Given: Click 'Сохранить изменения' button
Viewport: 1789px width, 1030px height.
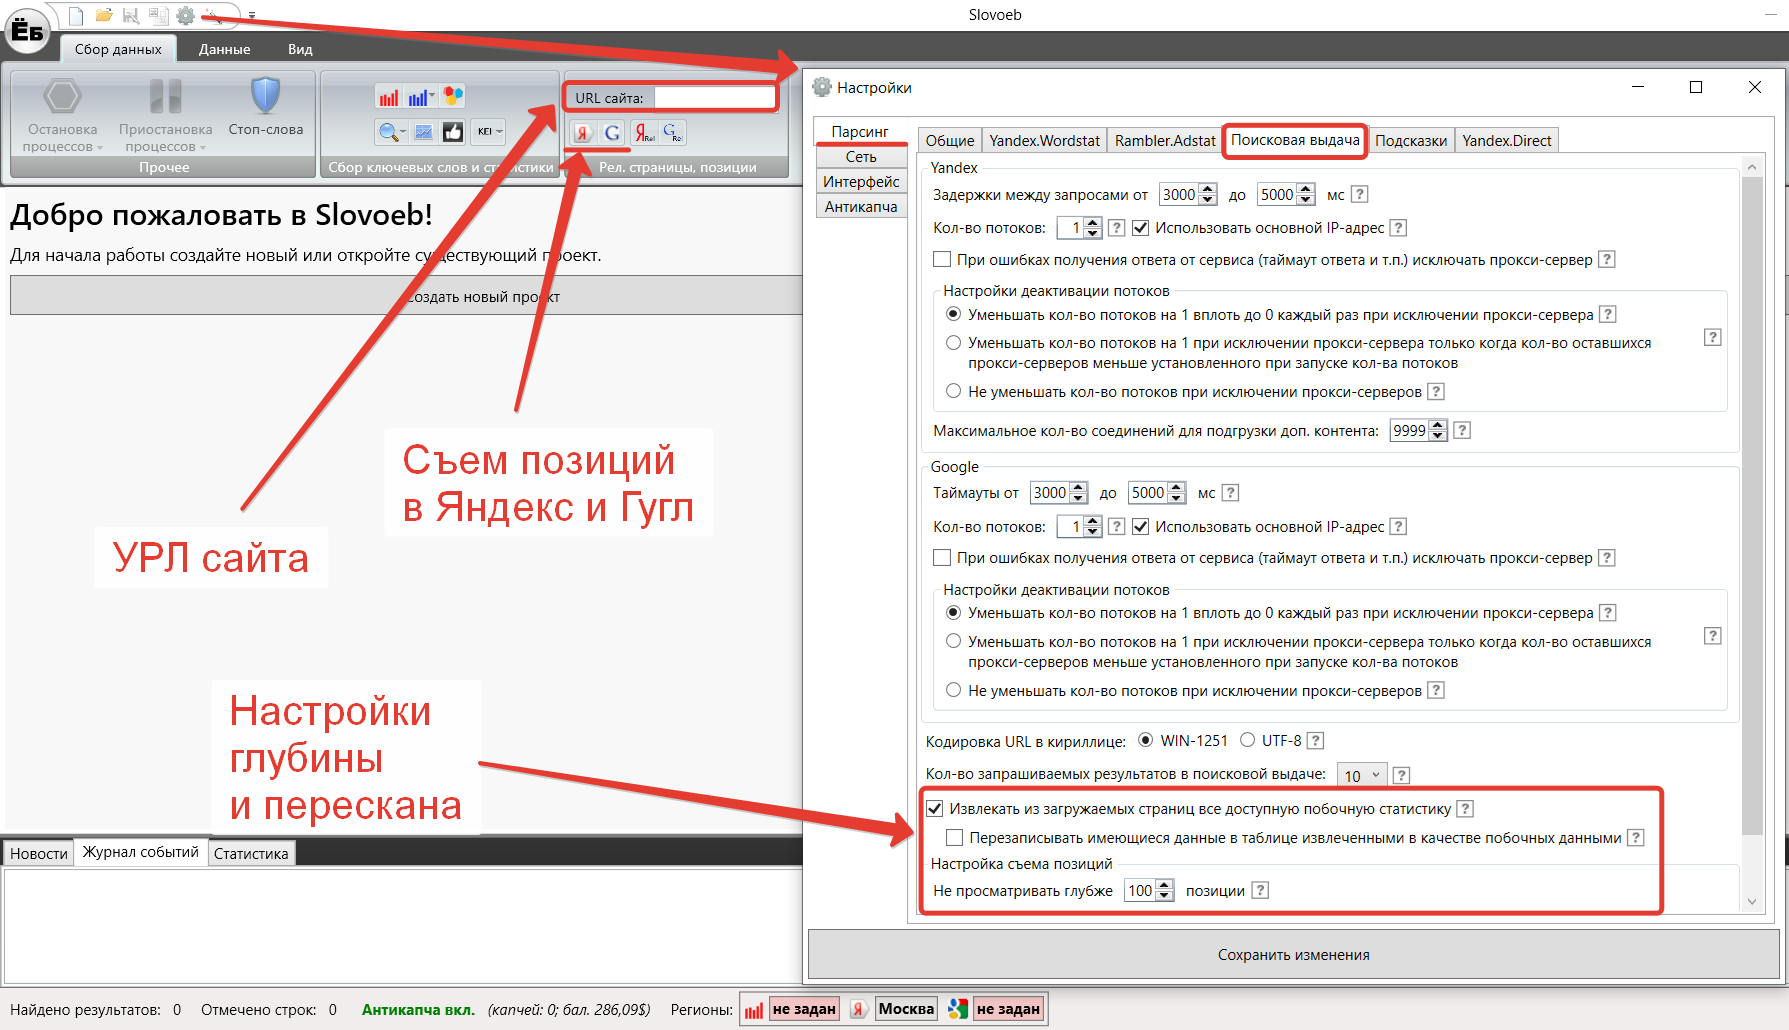Looking at the screenshot, I should pyautogui.click(x=1293, y=955).
